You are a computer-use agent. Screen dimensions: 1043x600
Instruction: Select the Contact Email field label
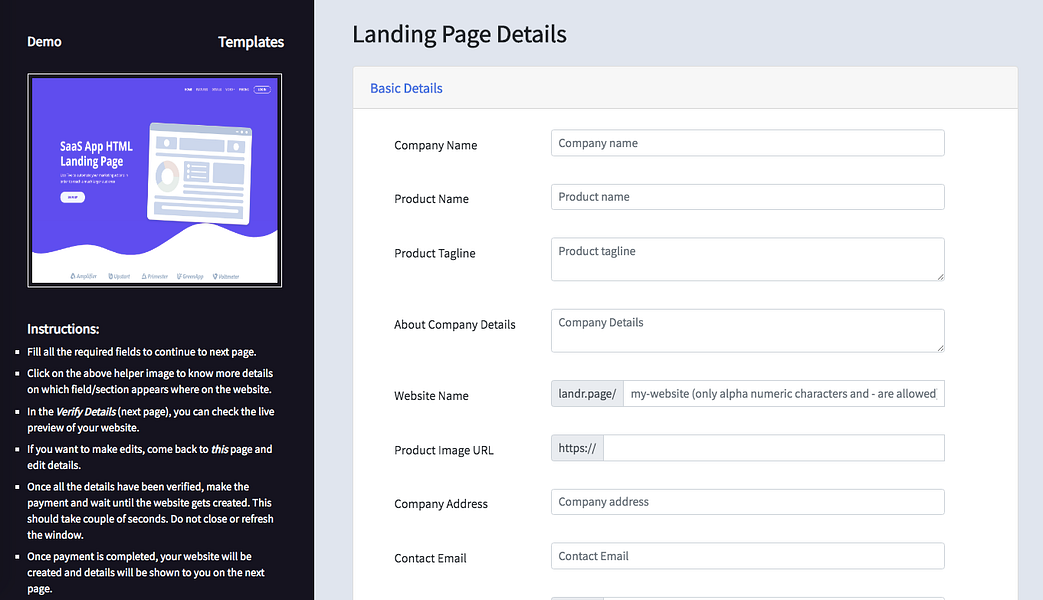(x=430, y=558)
